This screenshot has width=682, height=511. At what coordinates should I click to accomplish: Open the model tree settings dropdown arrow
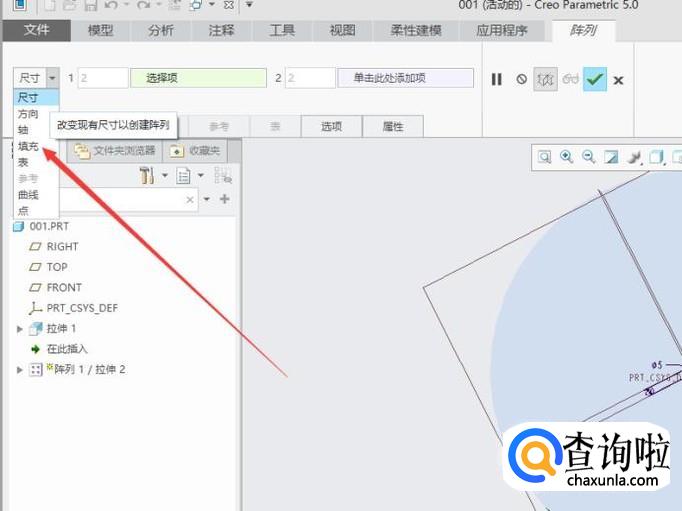click(x=165, y=175)
